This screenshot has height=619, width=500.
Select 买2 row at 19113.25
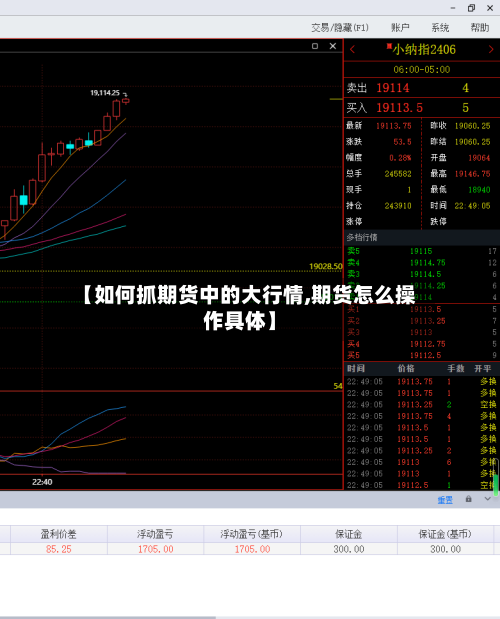[x=421, y=321]
